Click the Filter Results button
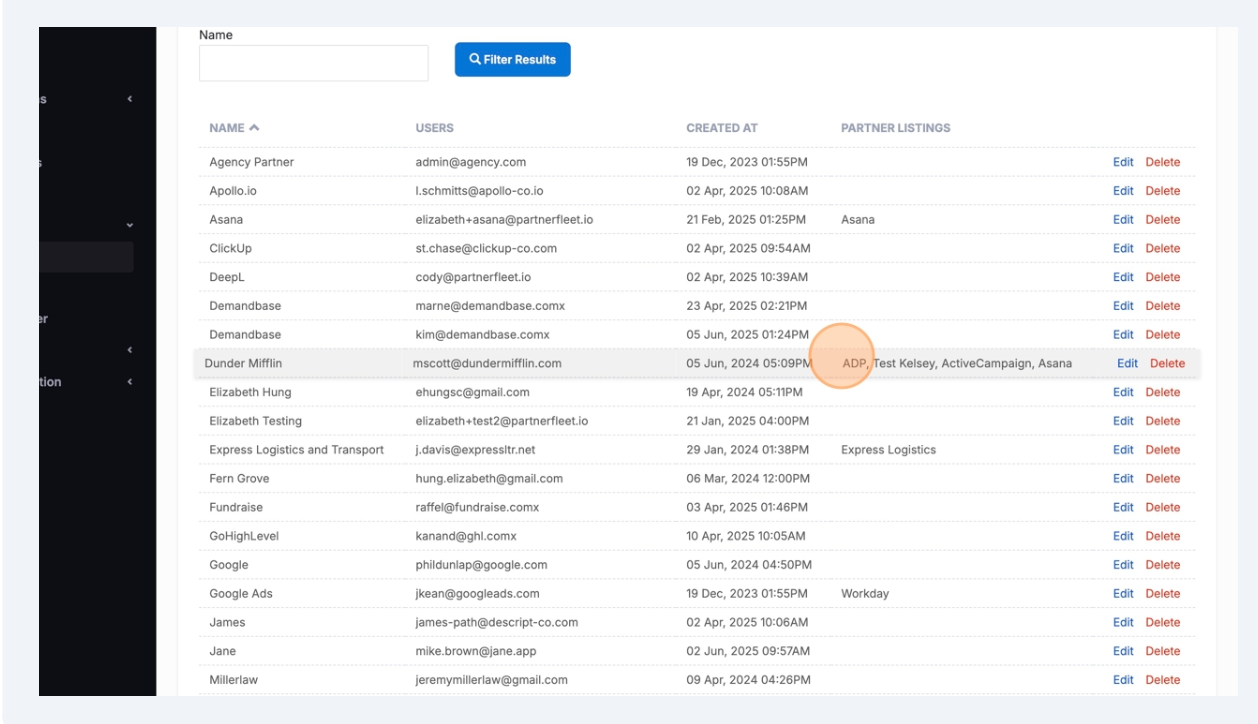The width and height of the screenshot is (1258, 724). coord(512,60)
